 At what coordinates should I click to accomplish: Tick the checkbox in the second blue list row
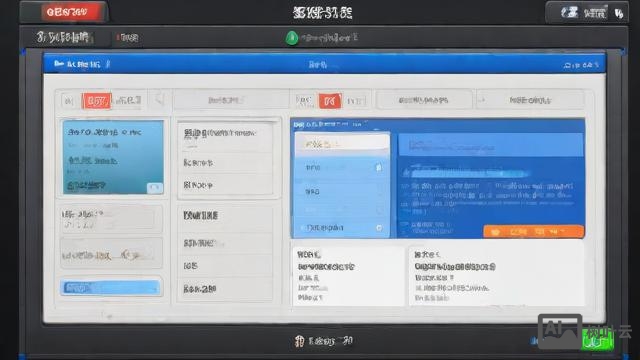point(379,167)
